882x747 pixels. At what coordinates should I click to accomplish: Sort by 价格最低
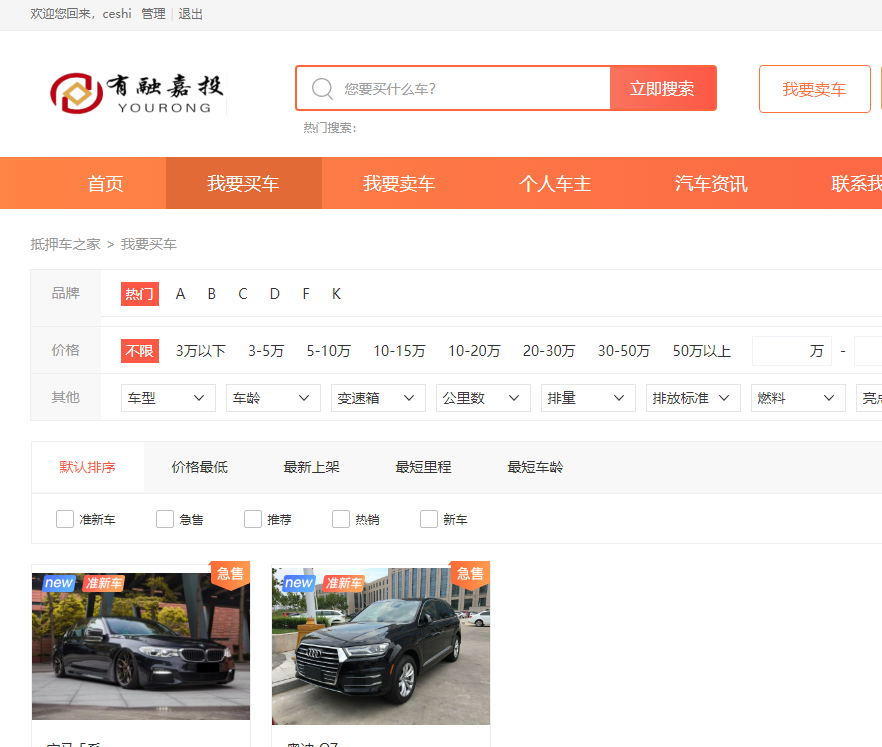coord(200,467)
